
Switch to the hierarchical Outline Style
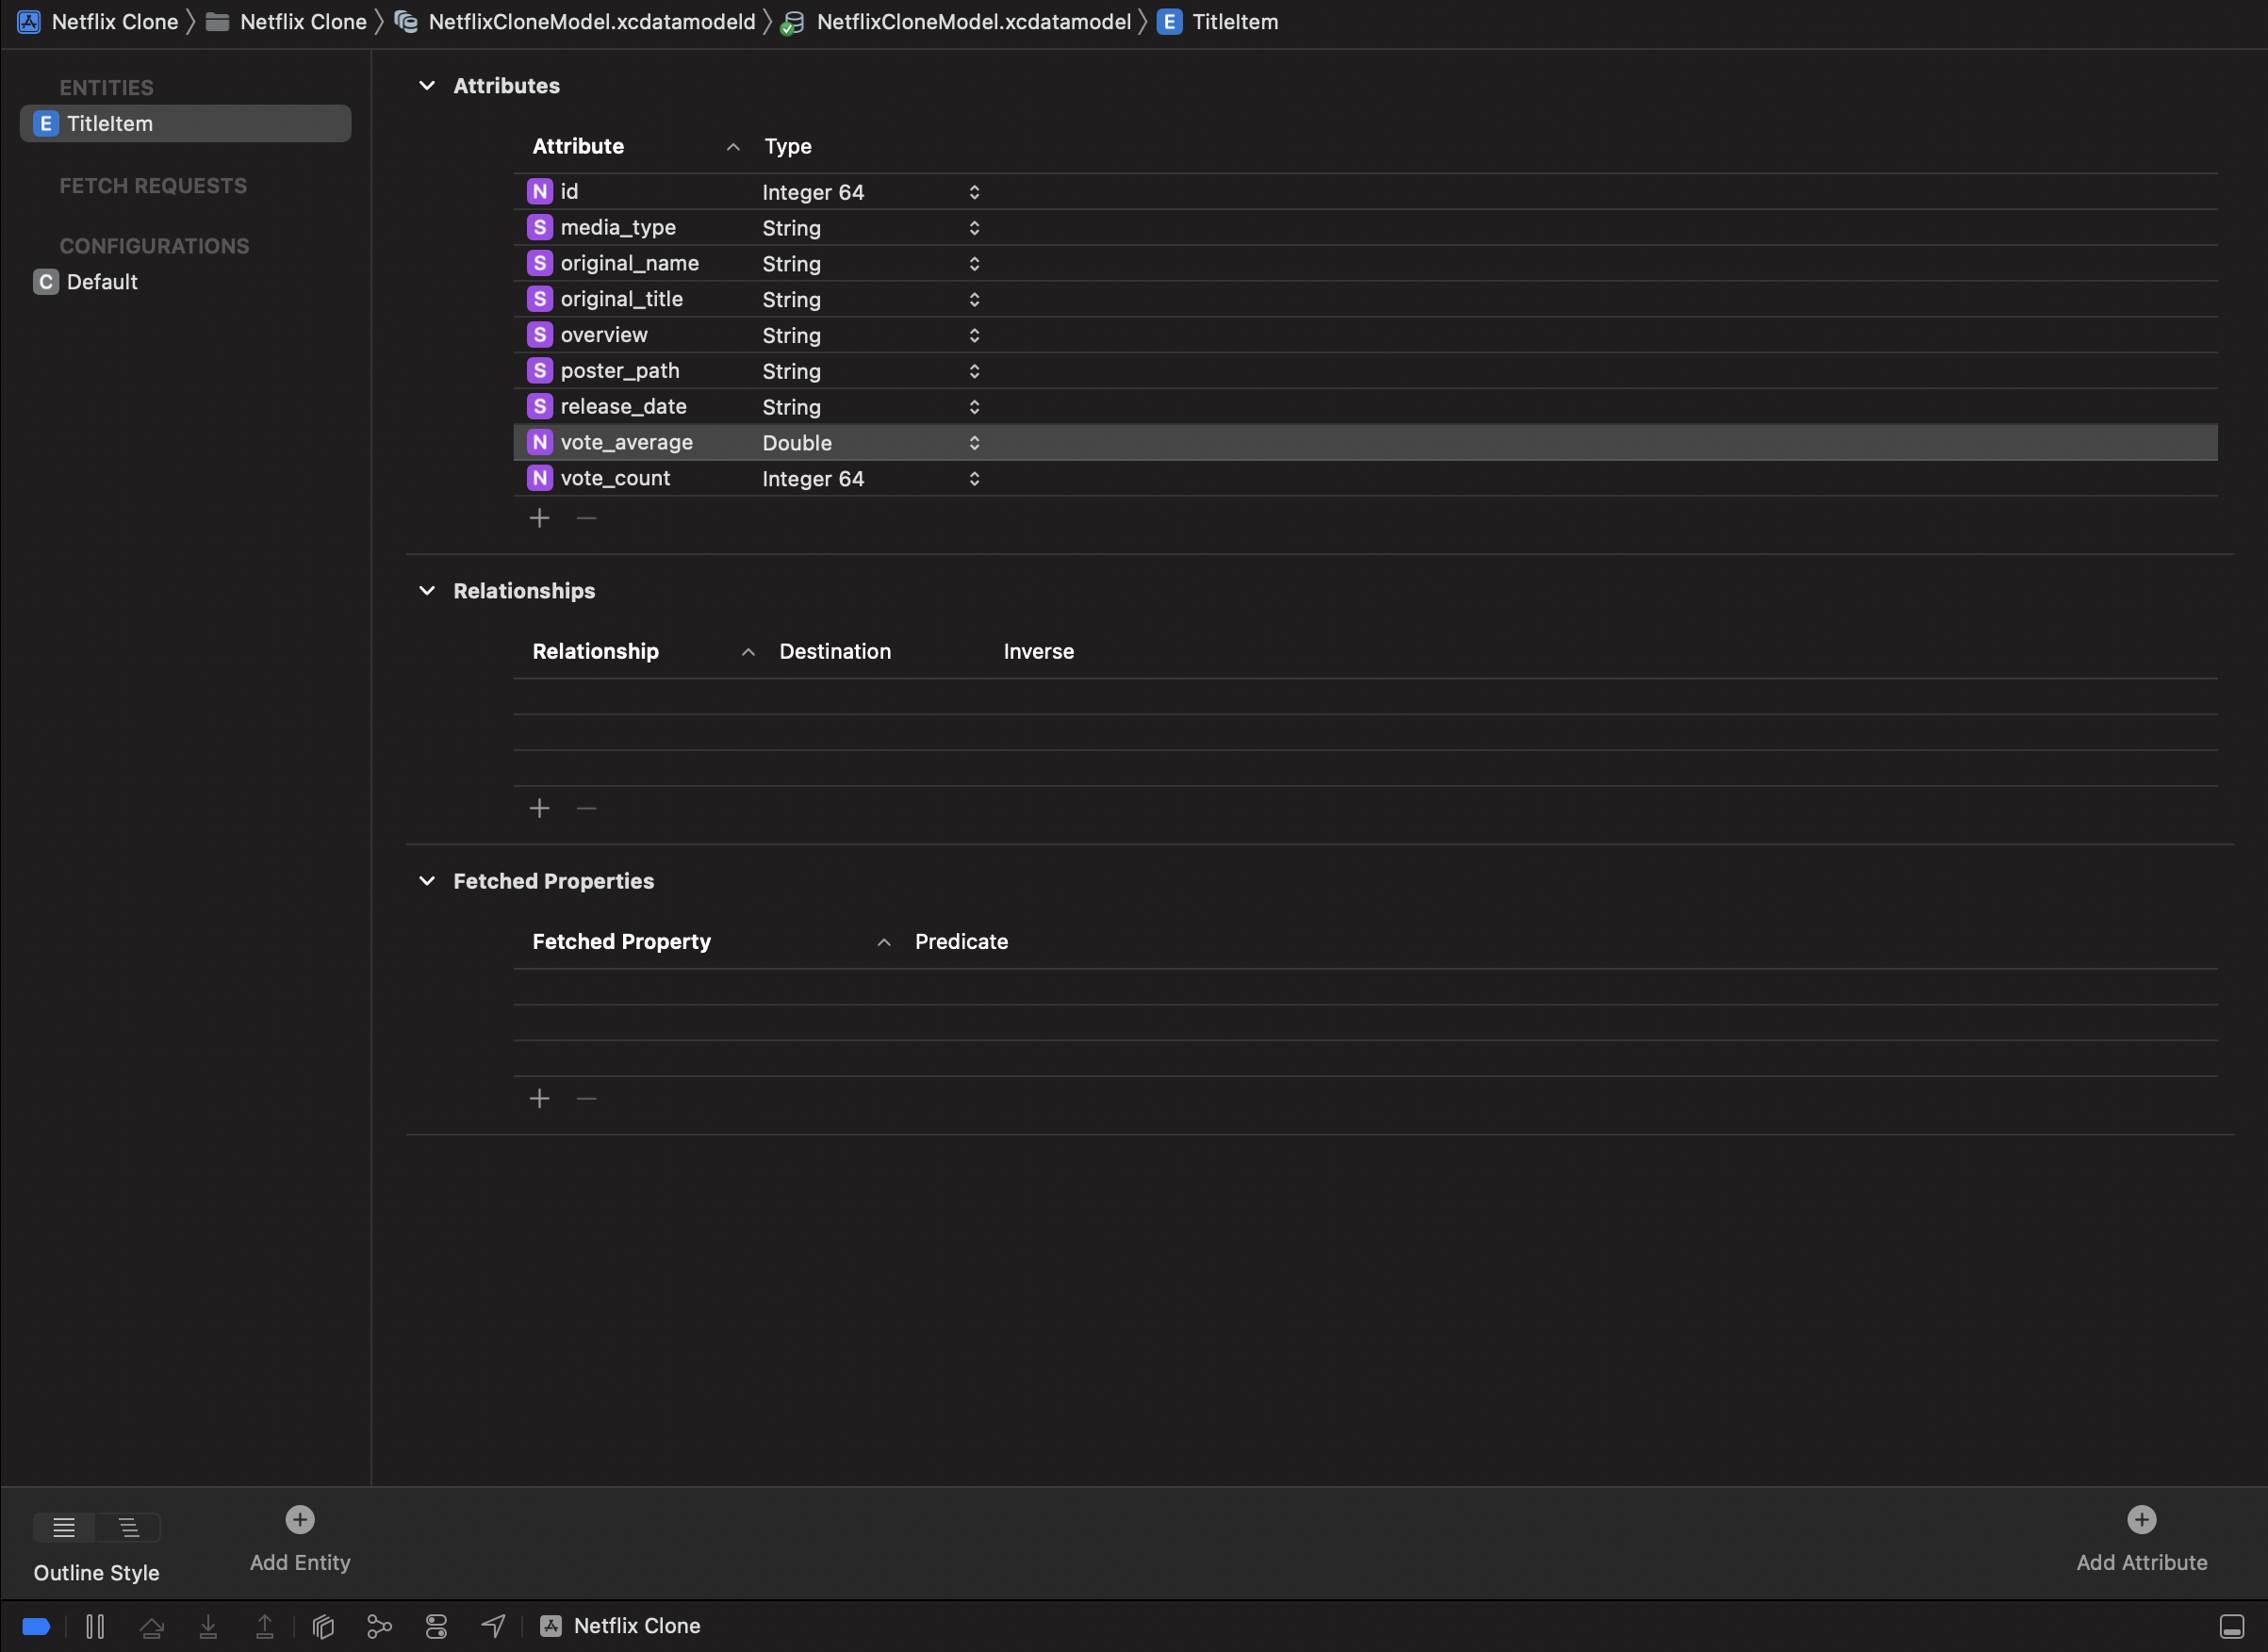(x=128, y=1528)
